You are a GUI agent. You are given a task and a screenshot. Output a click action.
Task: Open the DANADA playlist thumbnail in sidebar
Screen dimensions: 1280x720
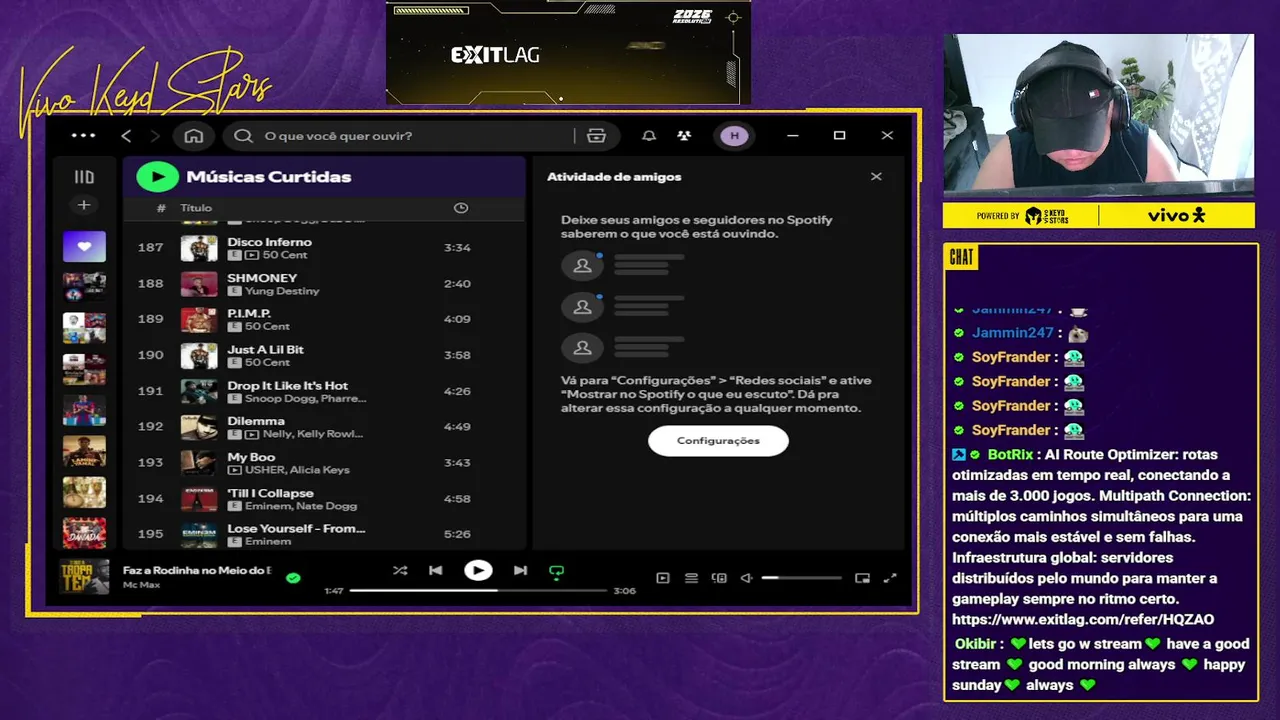coord(84,533)
